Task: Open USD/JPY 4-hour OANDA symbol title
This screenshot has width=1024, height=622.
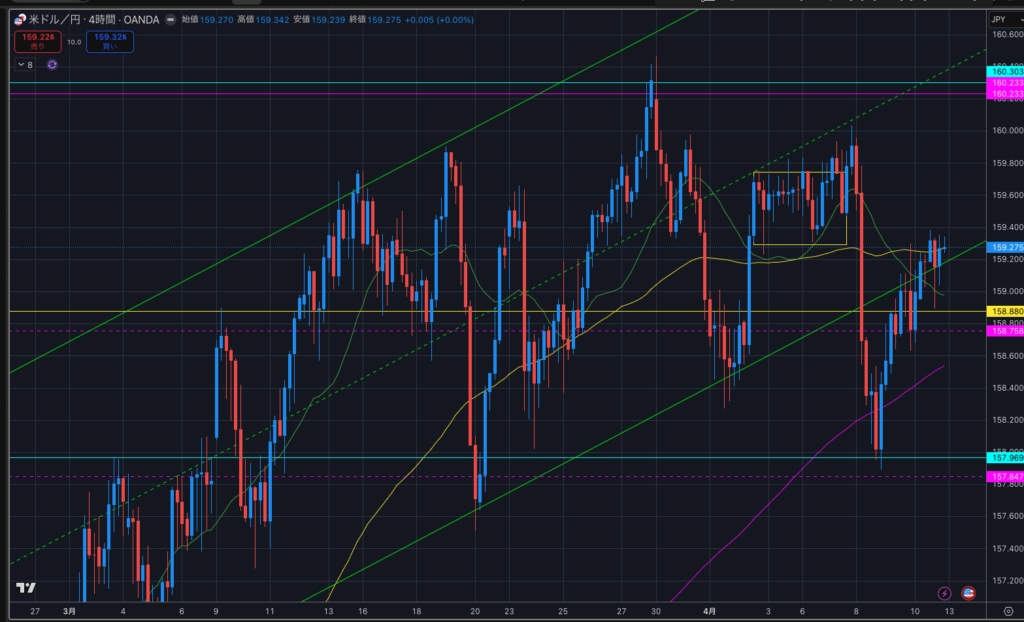Action: pos(92,19)
